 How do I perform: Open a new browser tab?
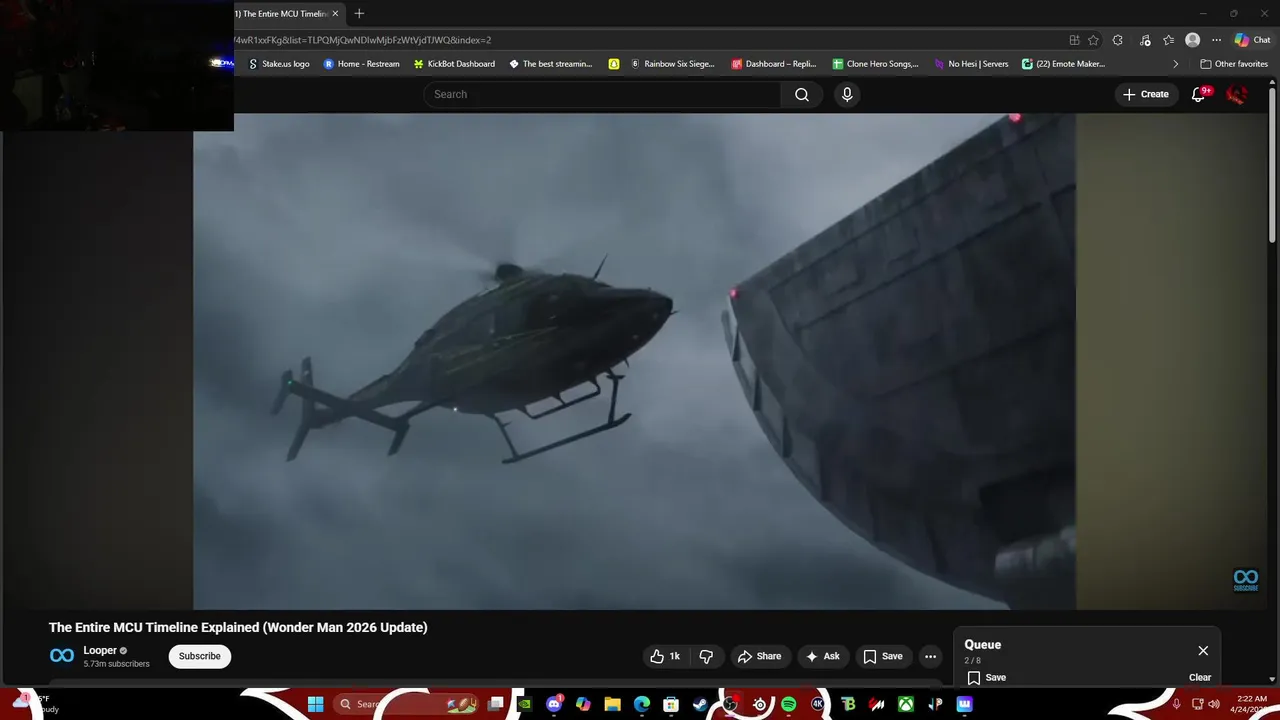coord(359,13)
